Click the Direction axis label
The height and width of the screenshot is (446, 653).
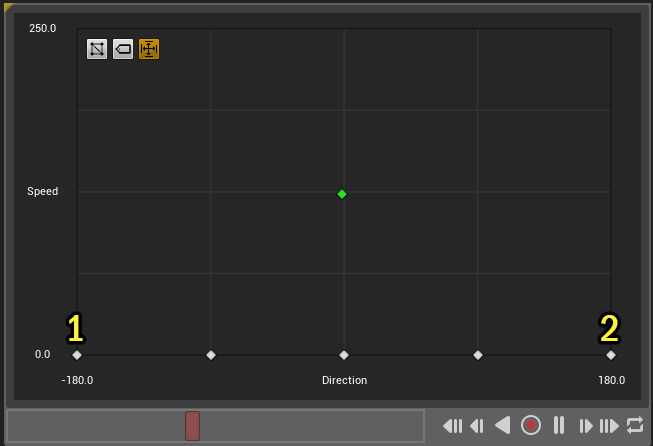tap(344, 380)
